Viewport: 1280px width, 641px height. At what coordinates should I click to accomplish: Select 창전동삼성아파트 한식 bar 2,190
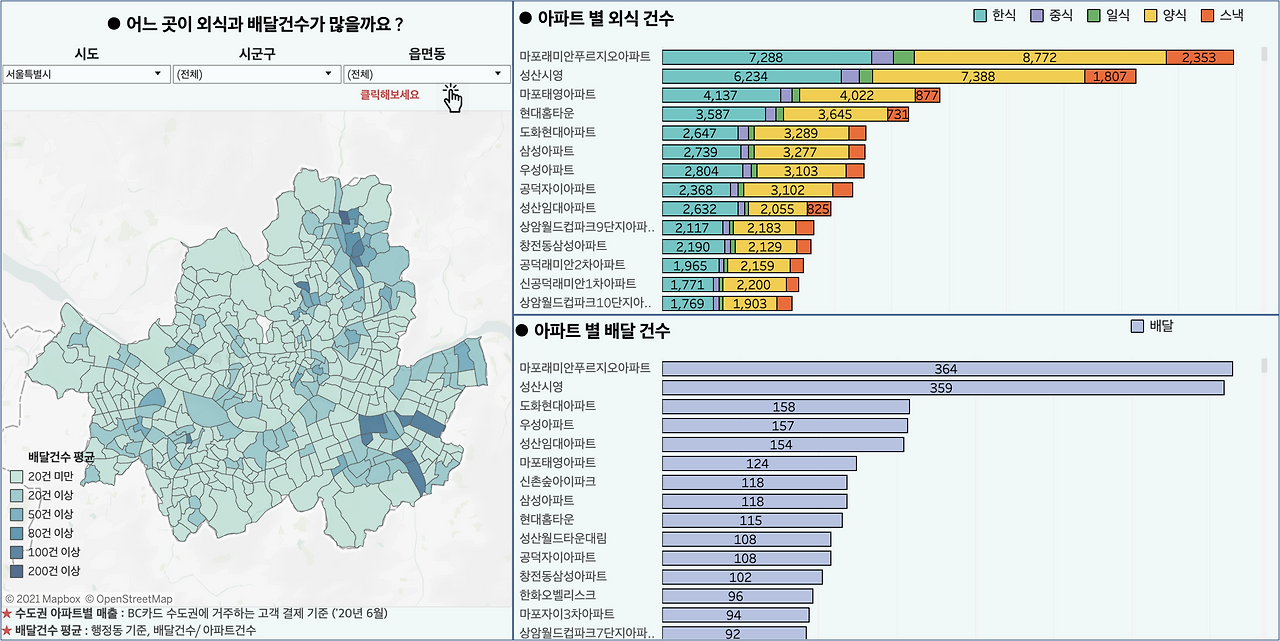coord(694,246)
